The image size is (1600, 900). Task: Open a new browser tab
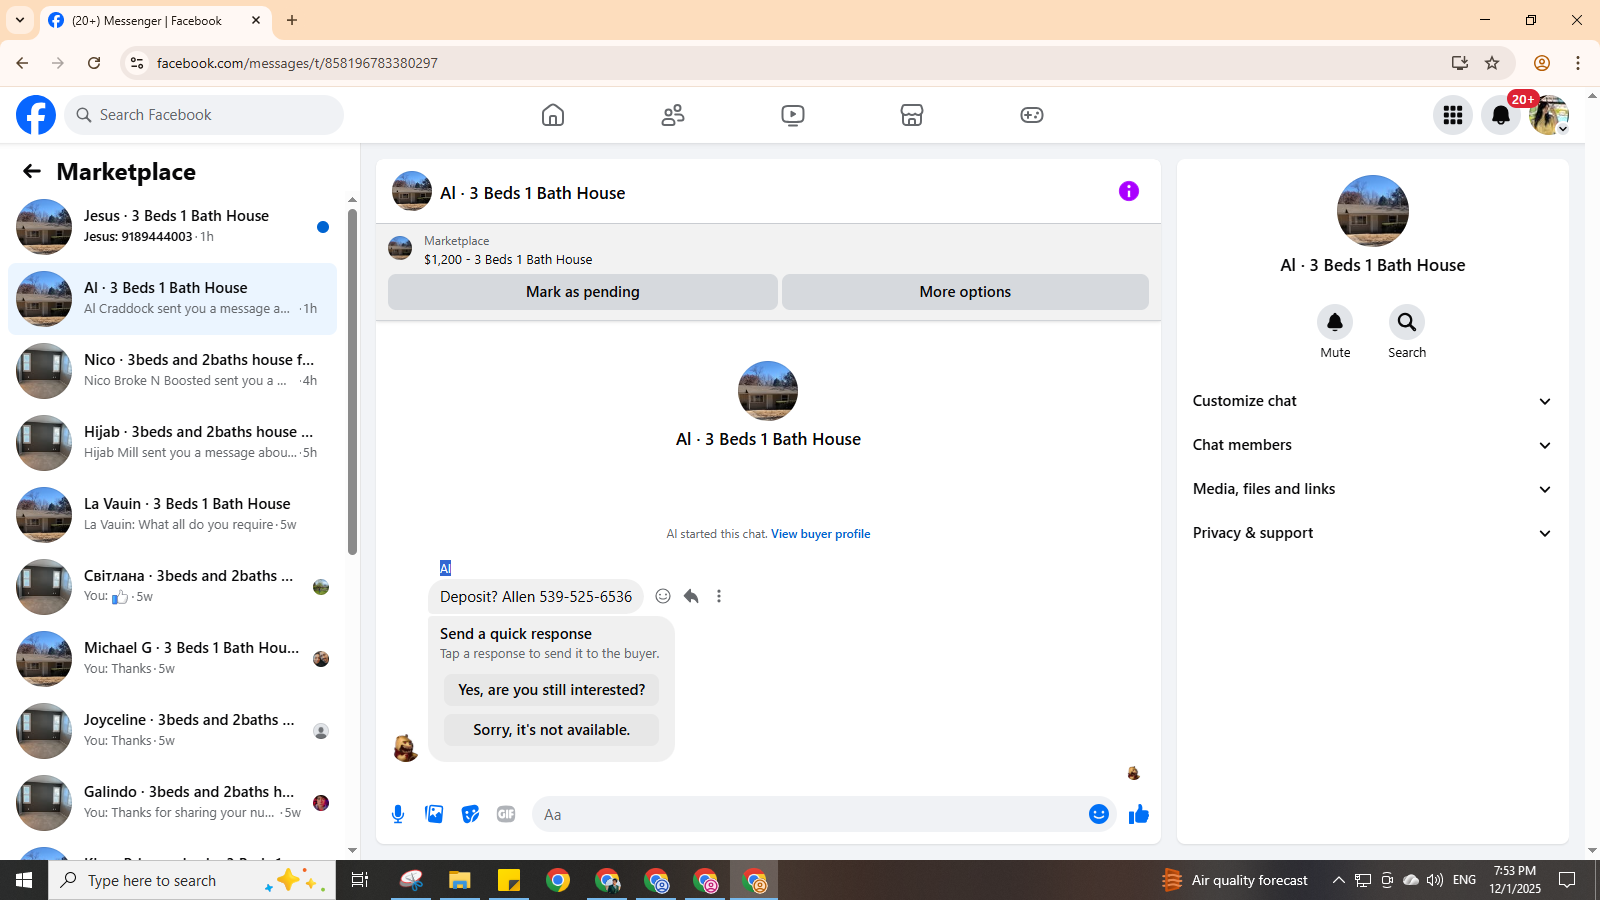pos(292,20)
